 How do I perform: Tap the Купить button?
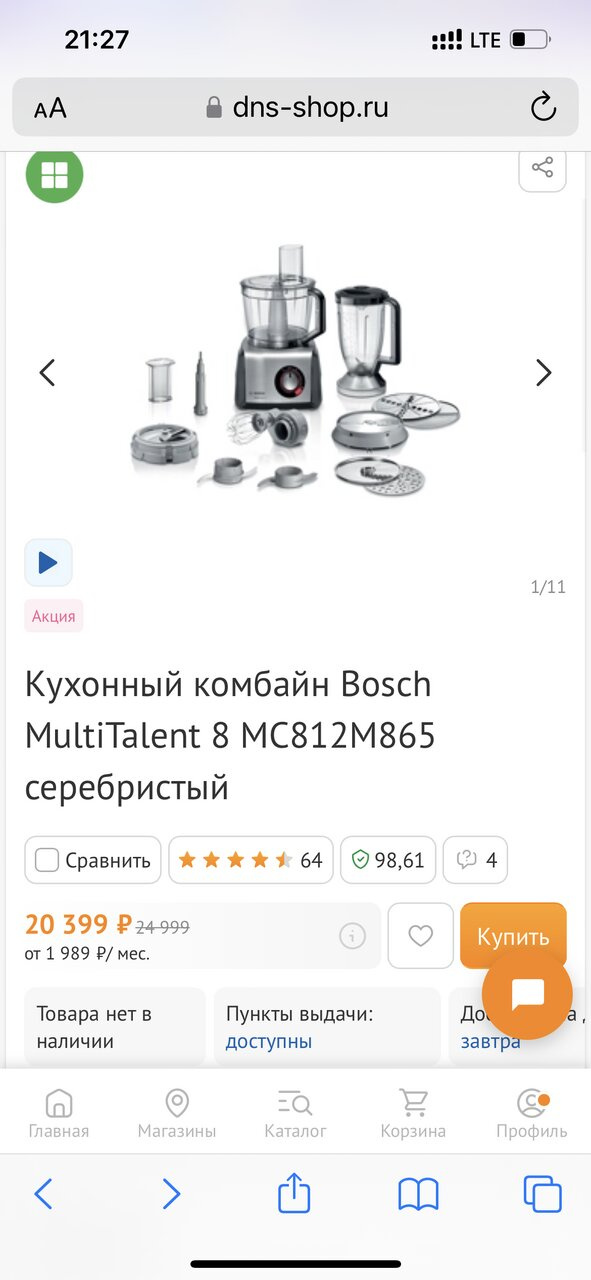click(x=513, y=936)
